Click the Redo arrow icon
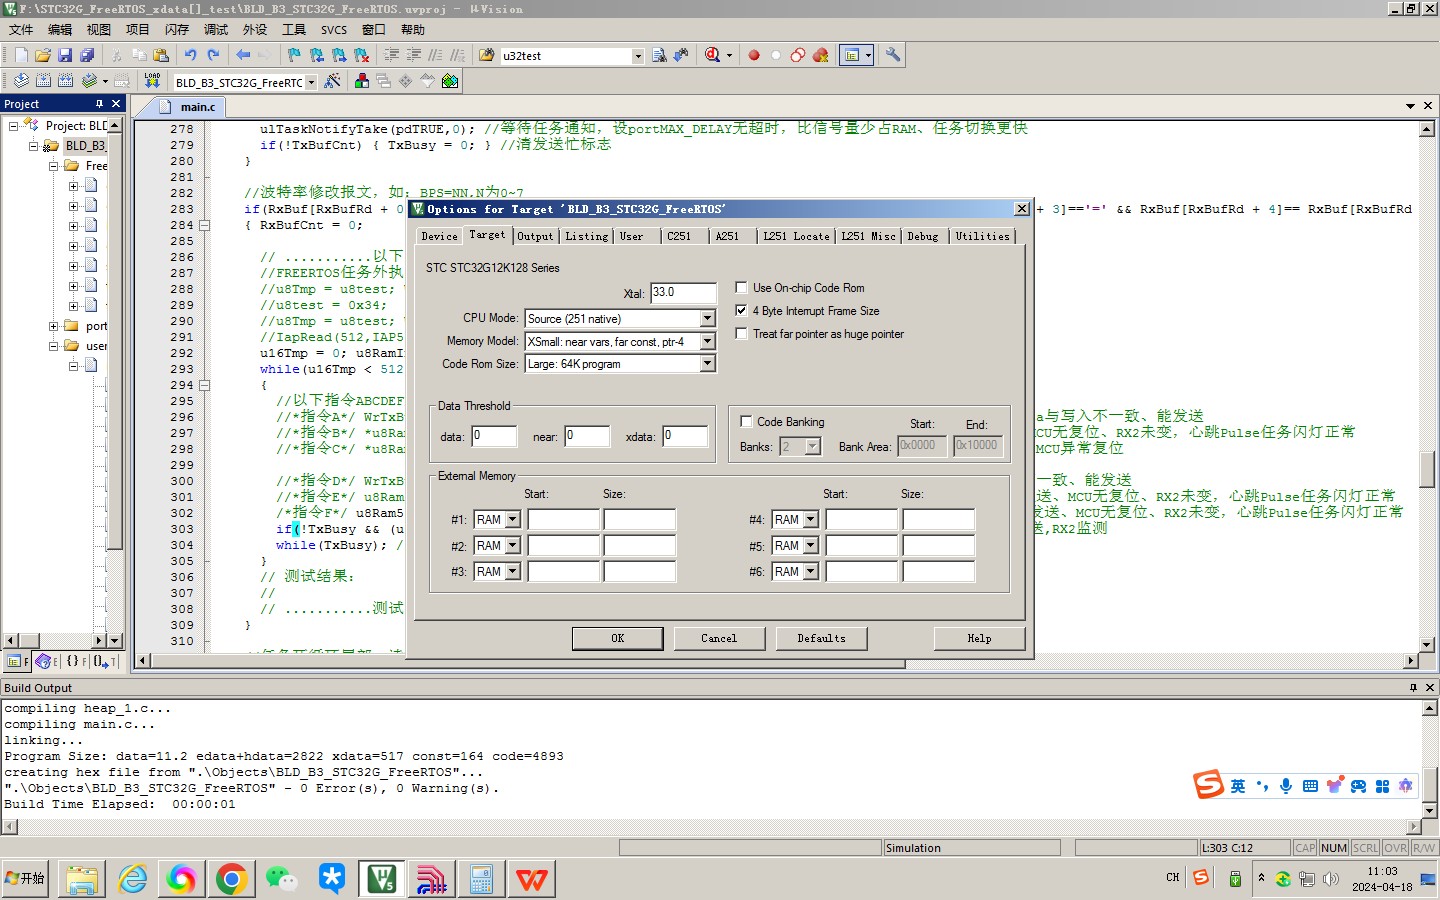 point(212,56)
